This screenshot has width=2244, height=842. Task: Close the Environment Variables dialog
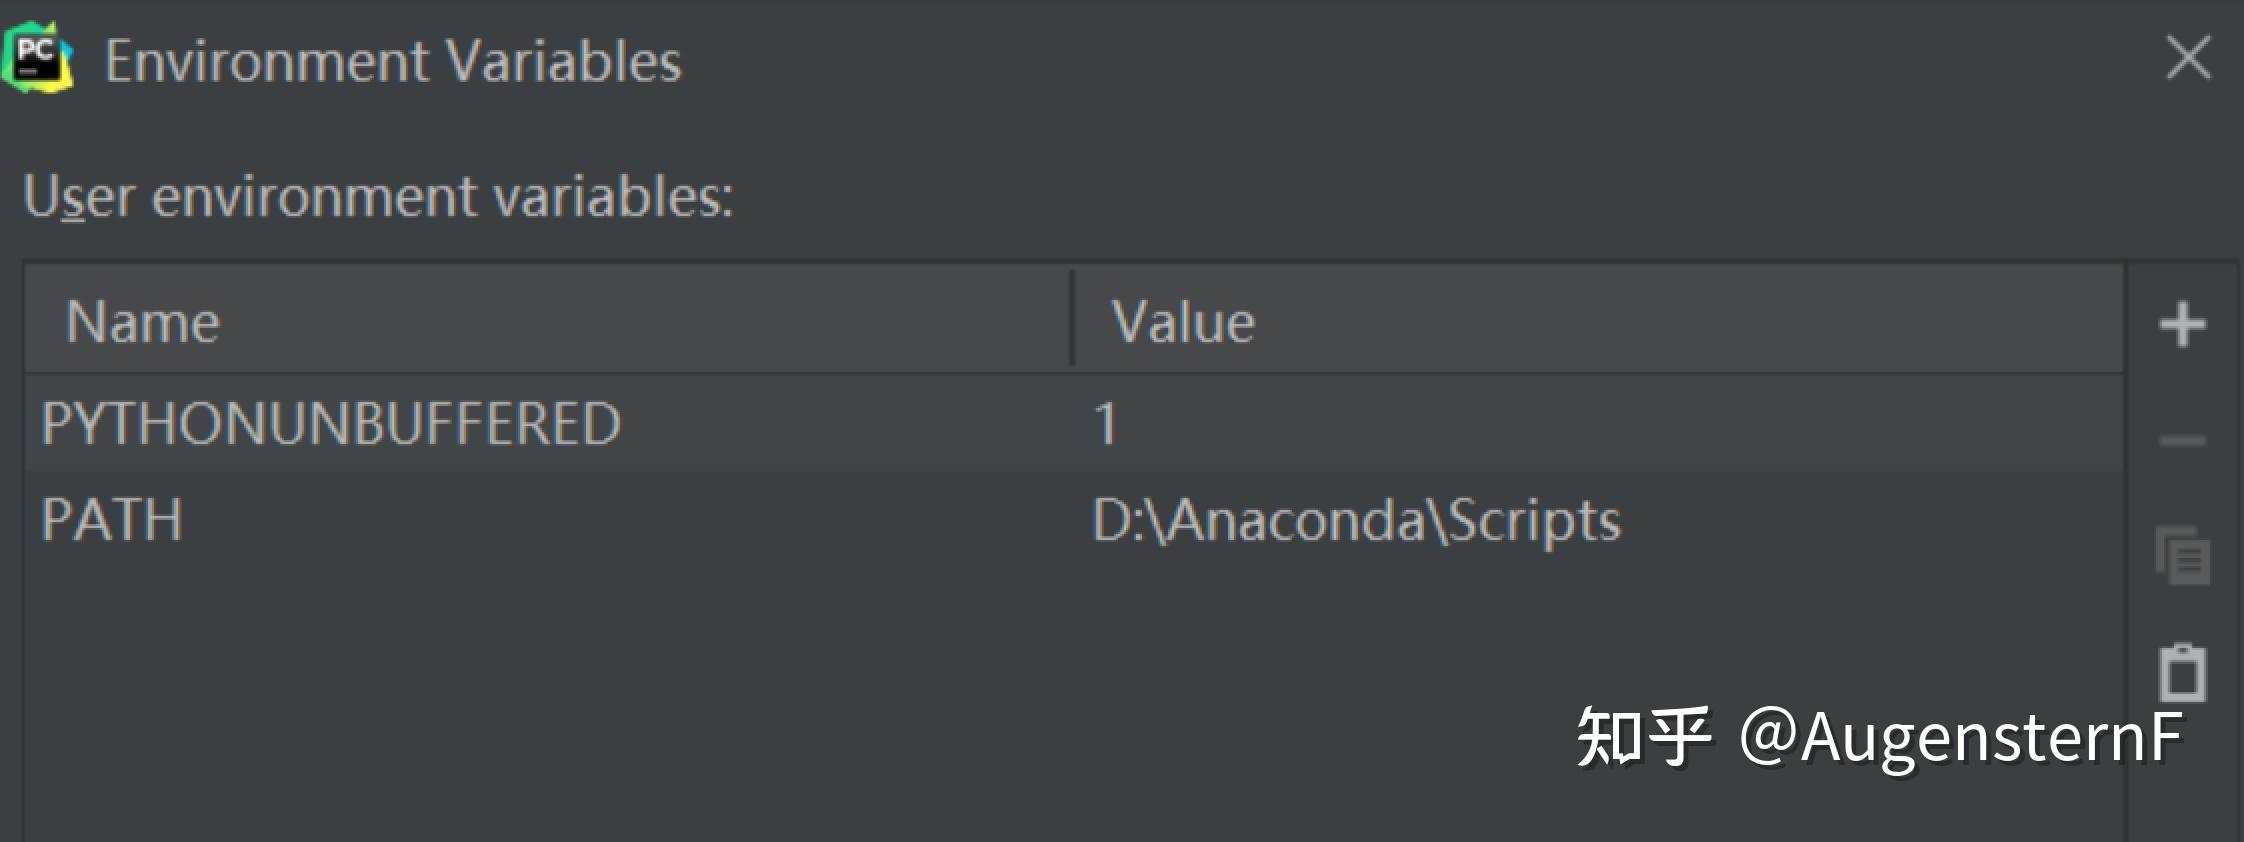coord(2188,58)
